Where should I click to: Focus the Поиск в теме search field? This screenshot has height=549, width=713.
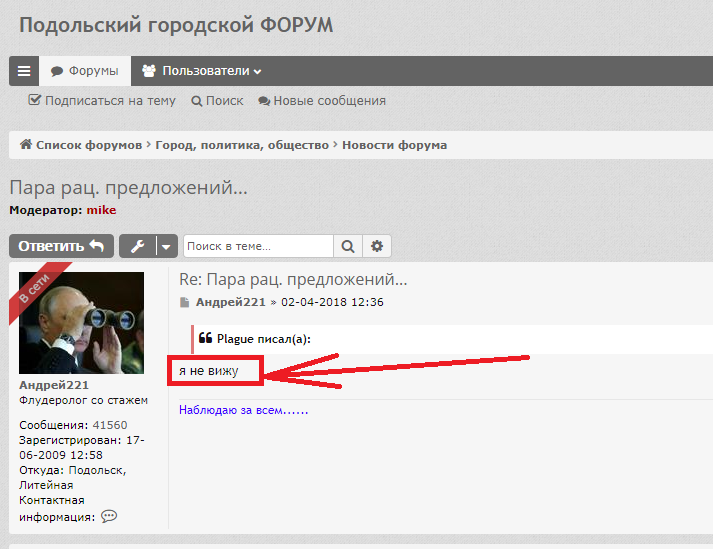[258, 246]
